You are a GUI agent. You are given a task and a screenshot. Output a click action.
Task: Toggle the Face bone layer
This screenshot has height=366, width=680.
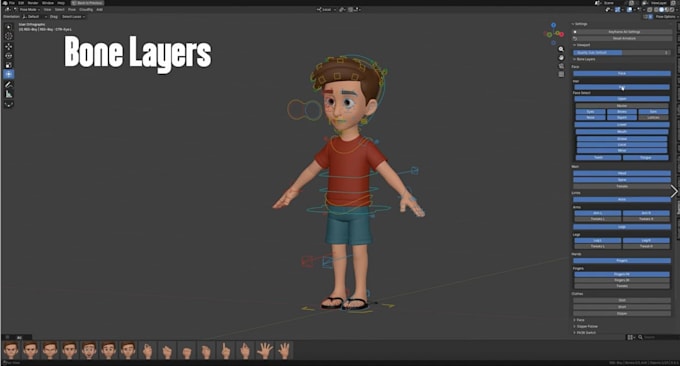pyautogui.click(x=622, y=73)
